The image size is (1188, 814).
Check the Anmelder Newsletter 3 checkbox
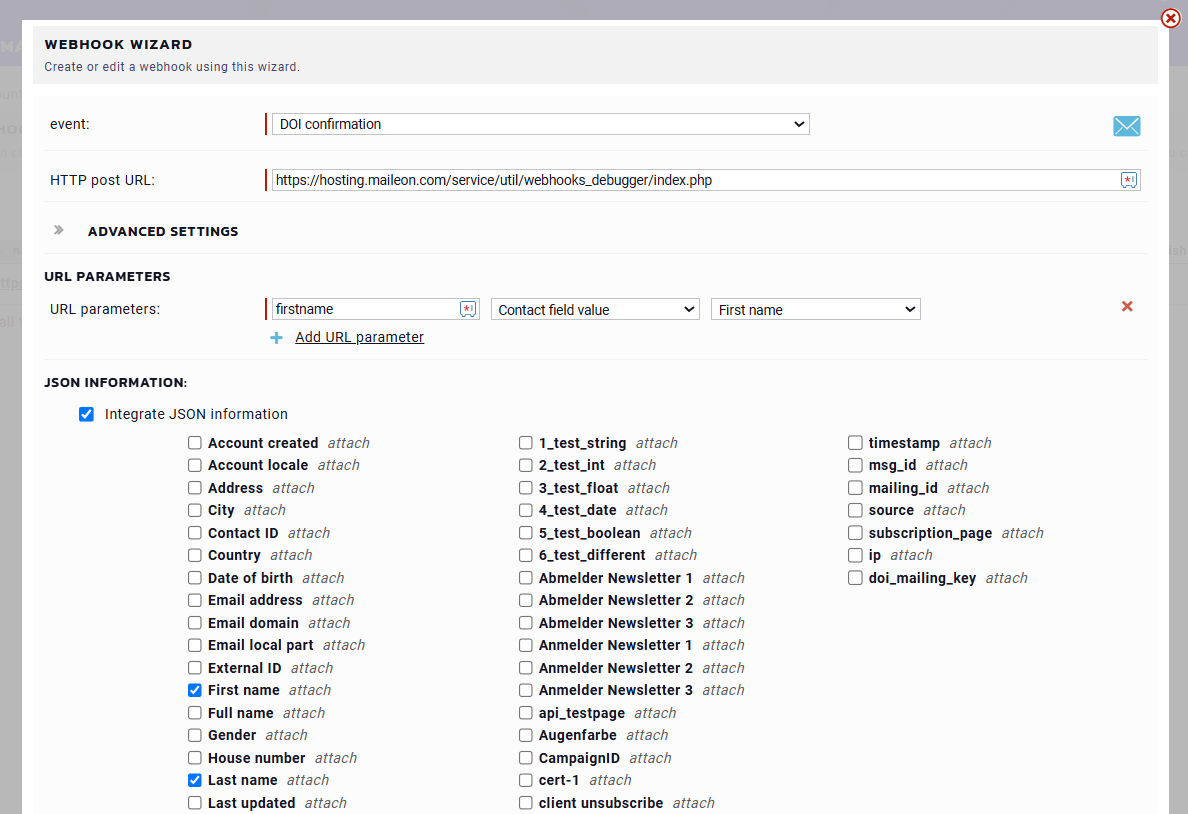coord(526,690)
